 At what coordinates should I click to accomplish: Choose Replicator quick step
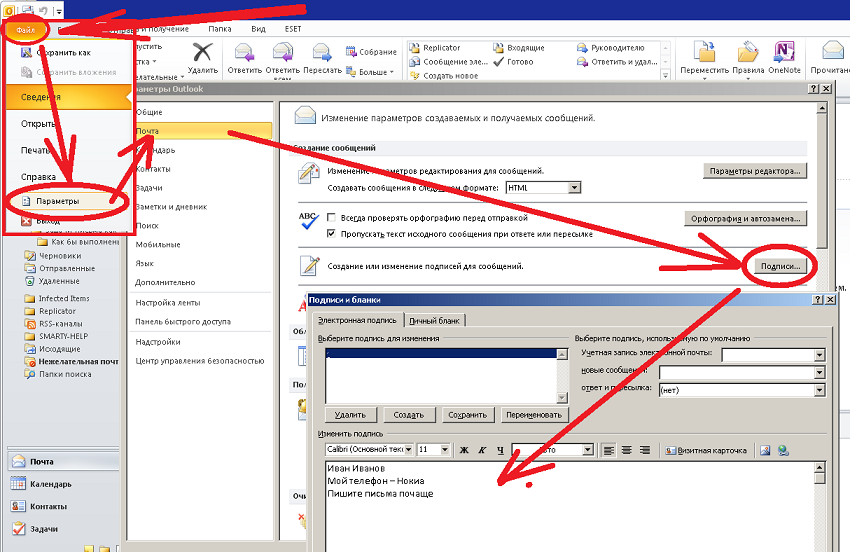point(435,48)
